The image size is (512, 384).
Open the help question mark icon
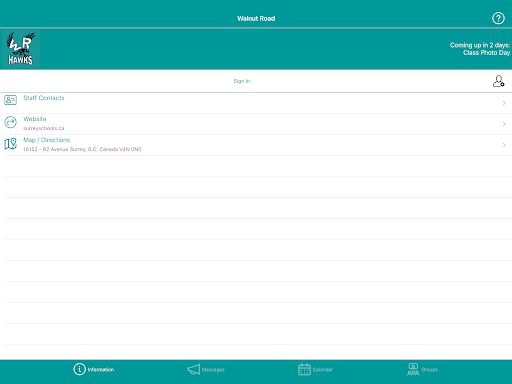(x=498, y=18)
